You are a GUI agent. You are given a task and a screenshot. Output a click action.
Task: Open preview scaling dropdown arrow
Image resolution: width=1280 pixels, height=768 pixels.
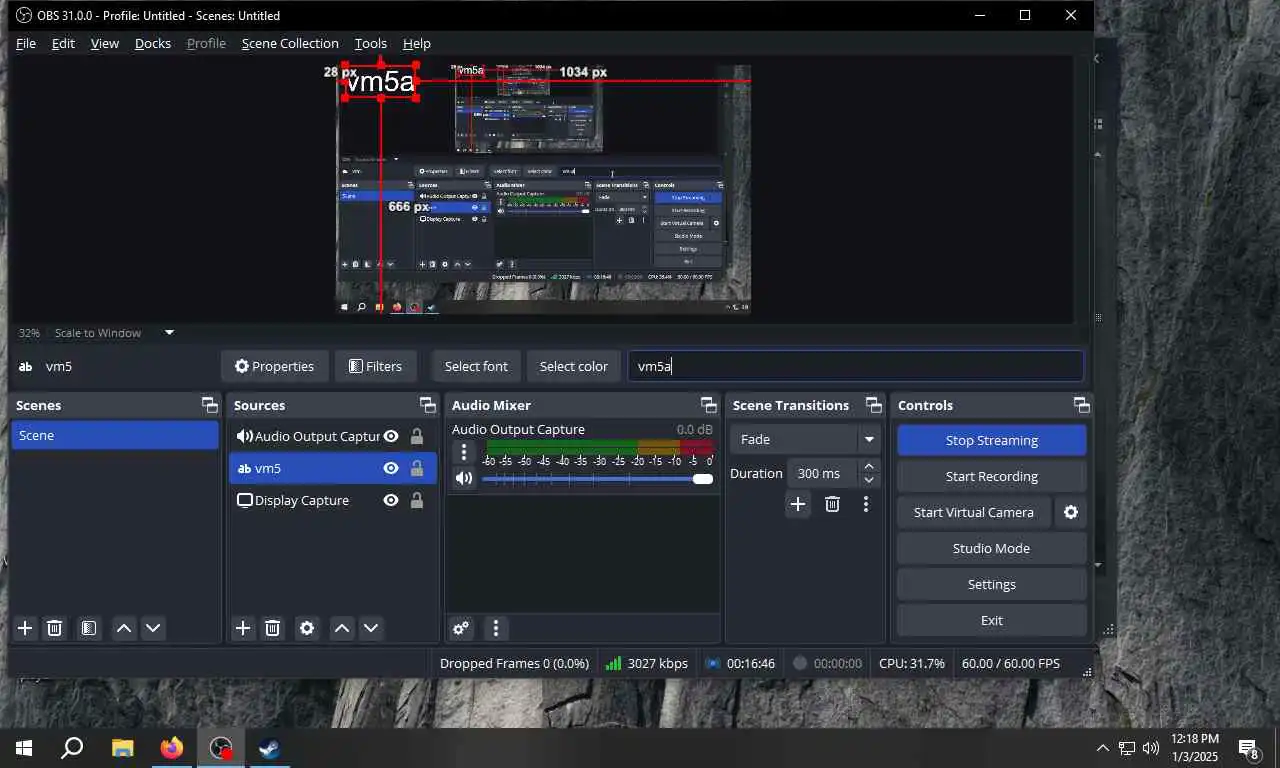point(169,332)
